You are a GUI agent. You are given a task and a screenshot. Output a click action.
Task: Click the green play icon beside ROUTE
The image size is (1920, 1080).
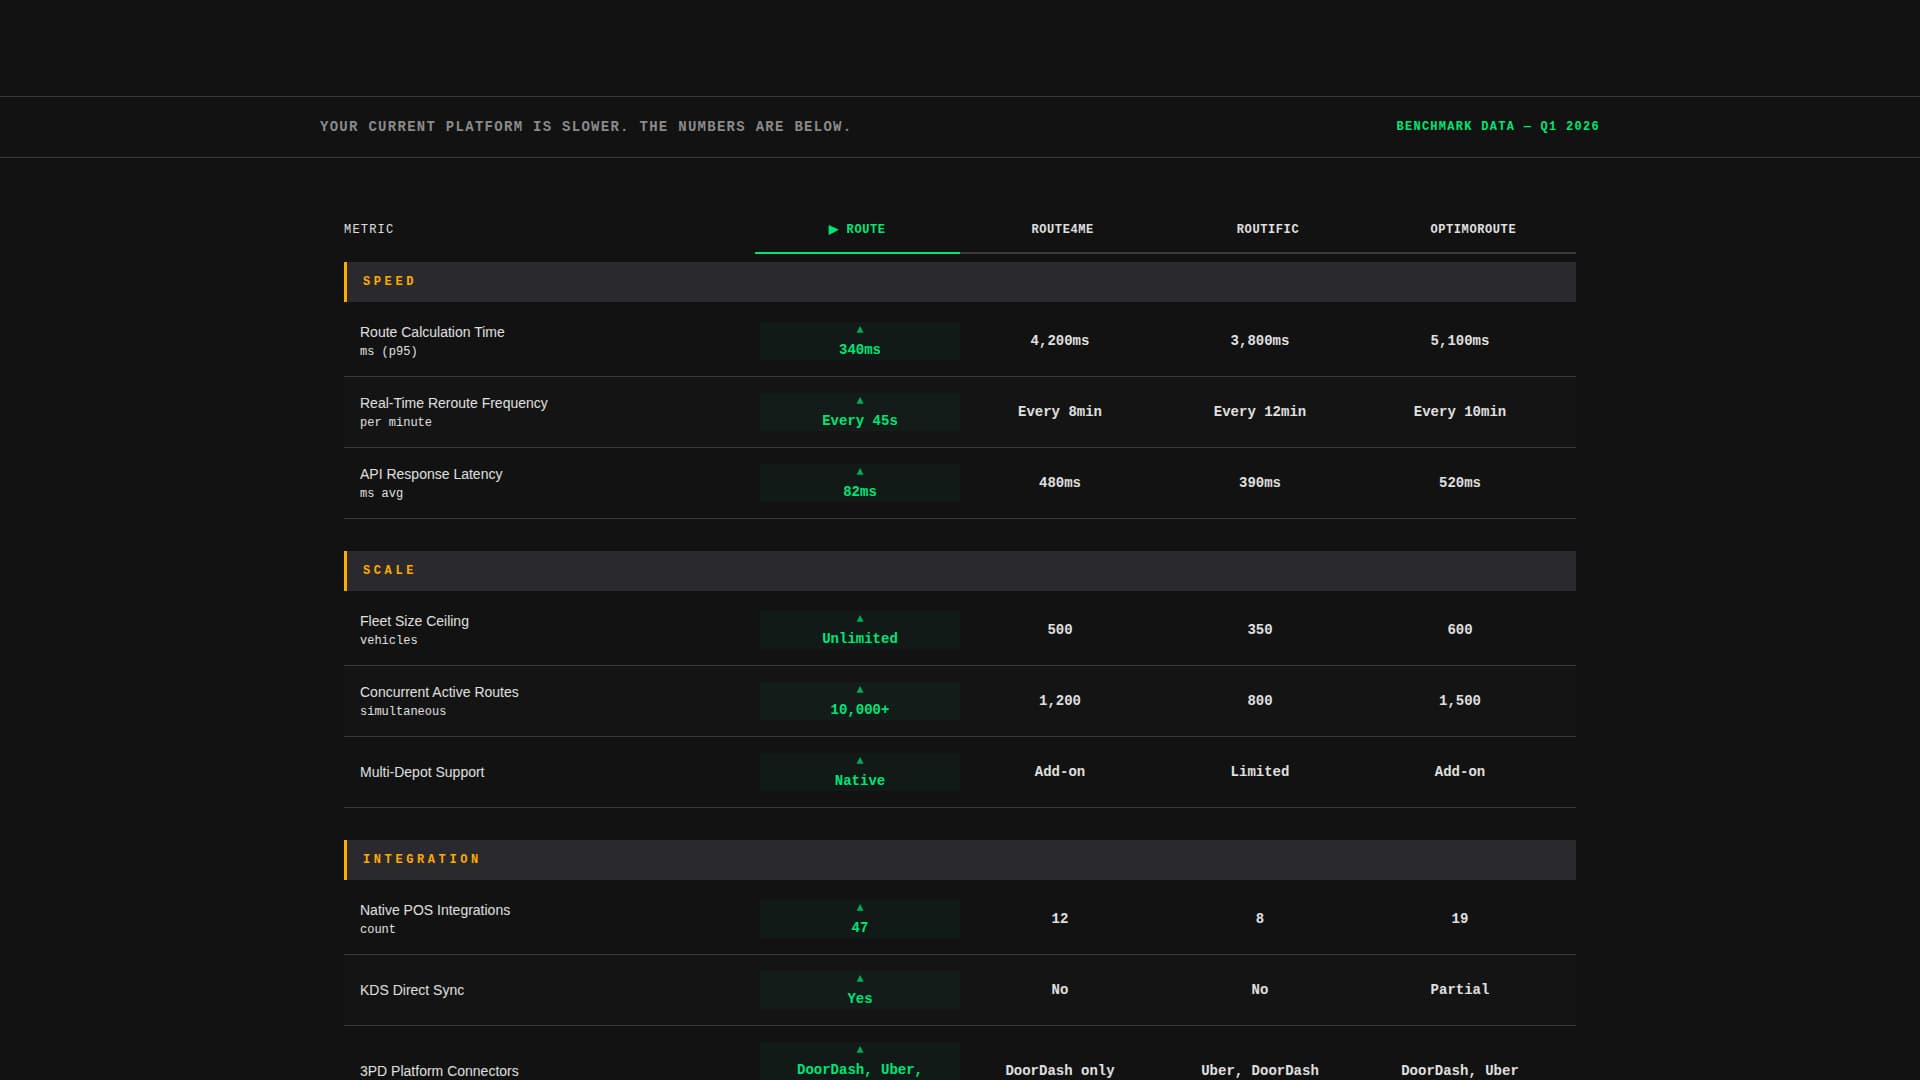click(x=833, y=230)
